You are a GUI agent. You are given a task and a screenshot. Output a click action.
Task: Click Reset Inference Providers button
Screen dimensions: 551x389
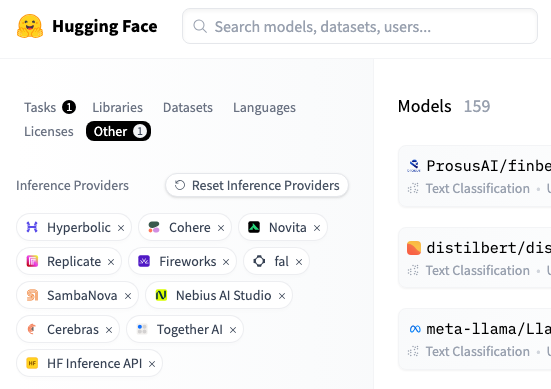click(257, 185)
